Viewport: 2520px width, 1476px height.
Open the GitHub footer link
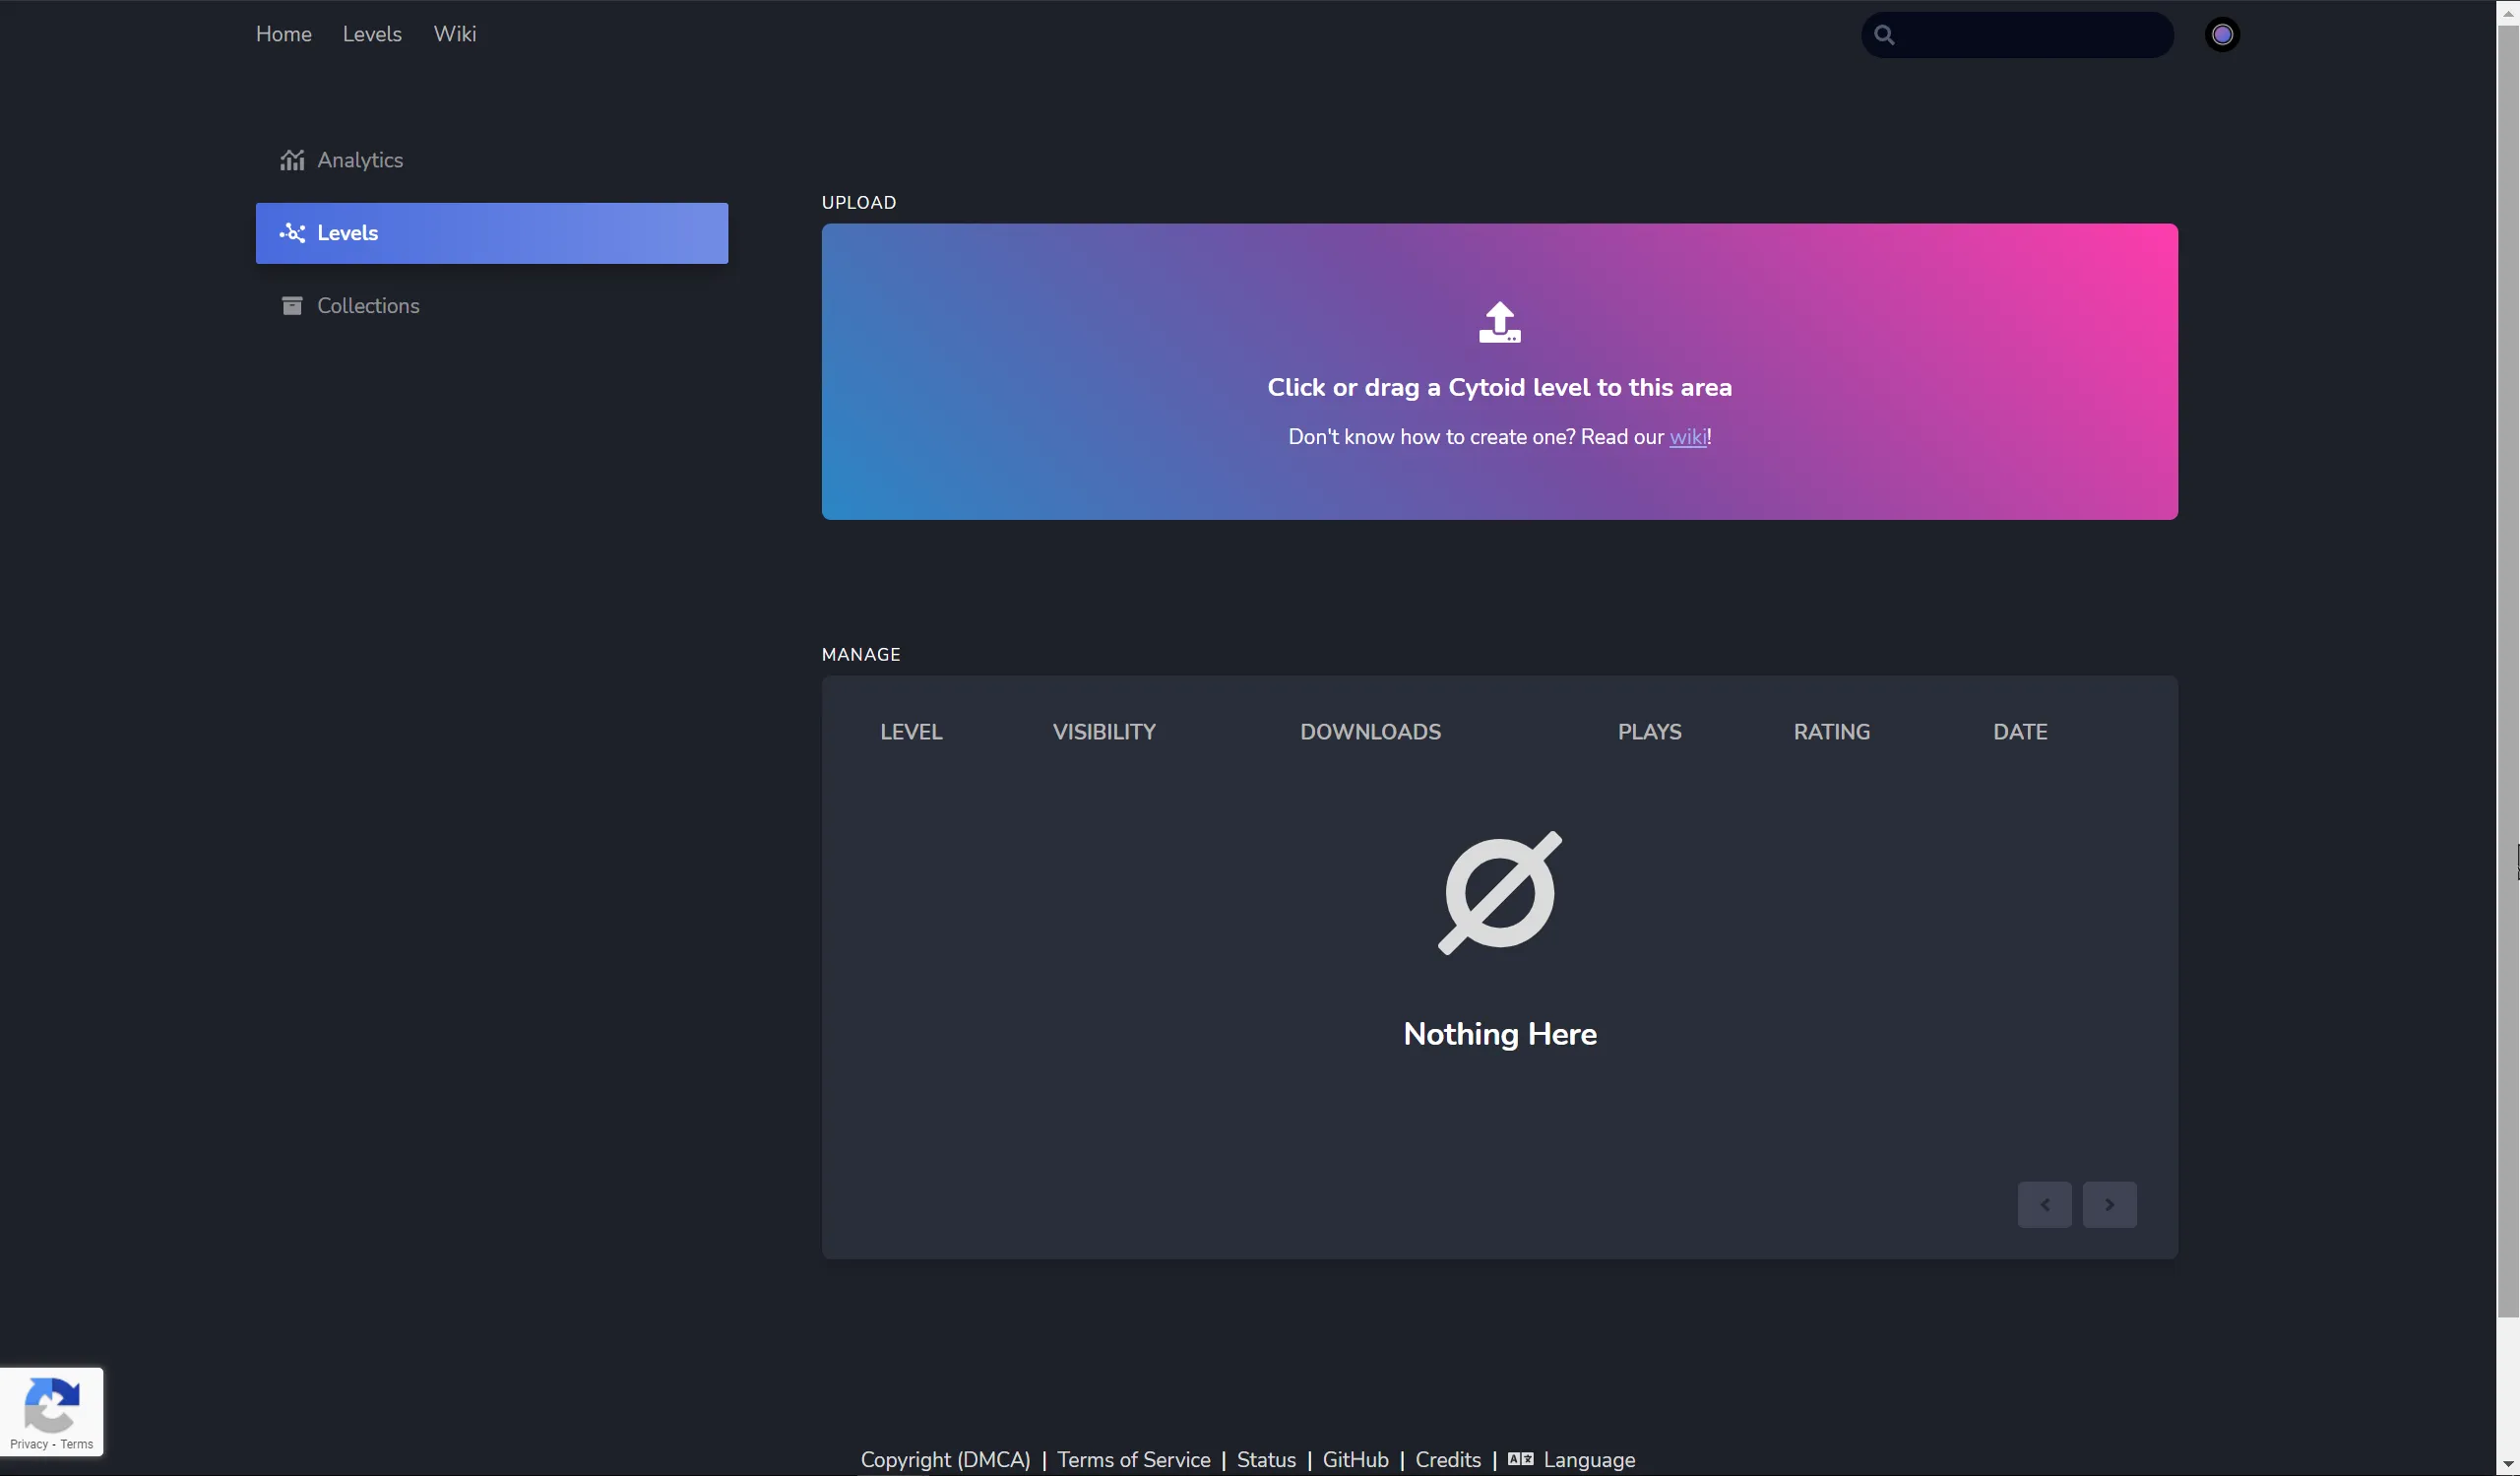1355,1460
